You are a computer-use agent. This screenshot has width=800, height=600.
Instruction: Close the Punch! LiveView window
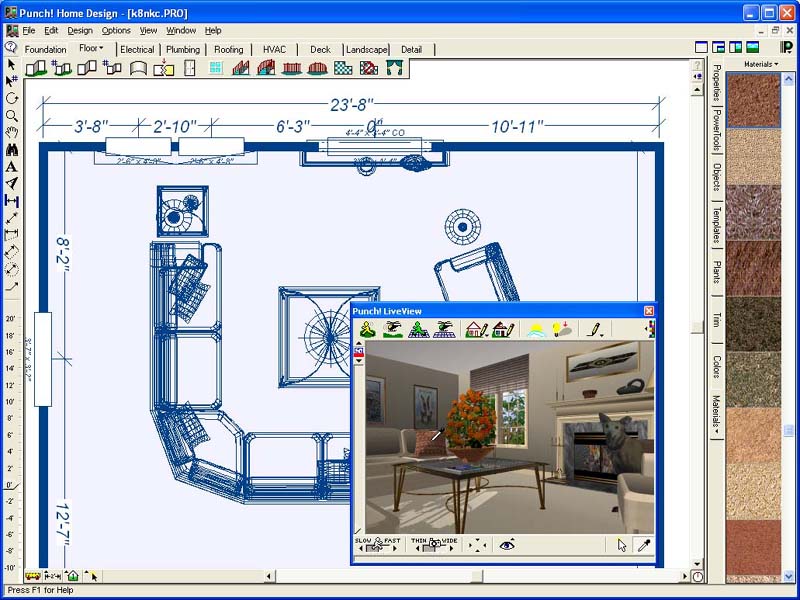tap(649, 311)
